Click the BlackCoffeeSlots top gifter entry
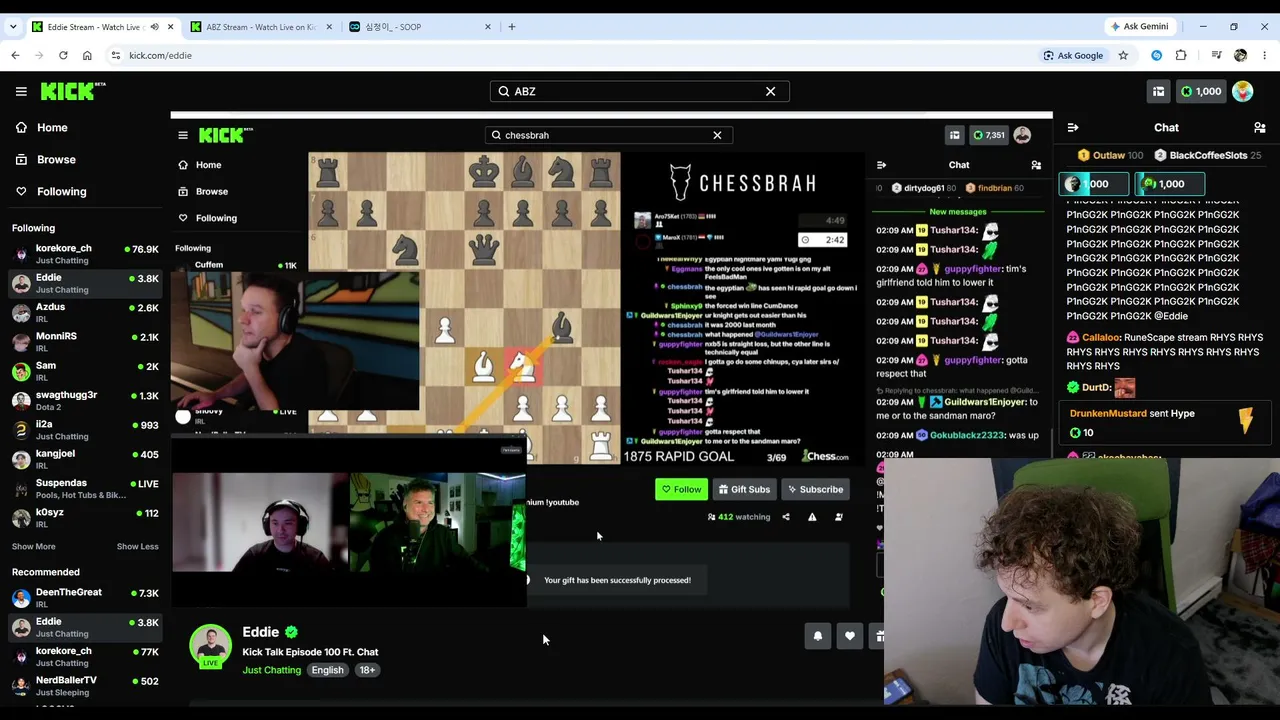Viewport: 1280px width, 720px height. (x=1207, y=156)
